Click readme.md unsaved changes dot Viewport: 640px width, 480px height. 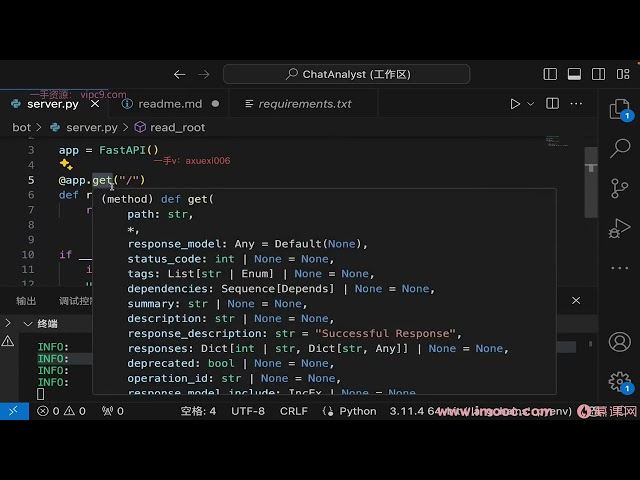tap(215, 104)
